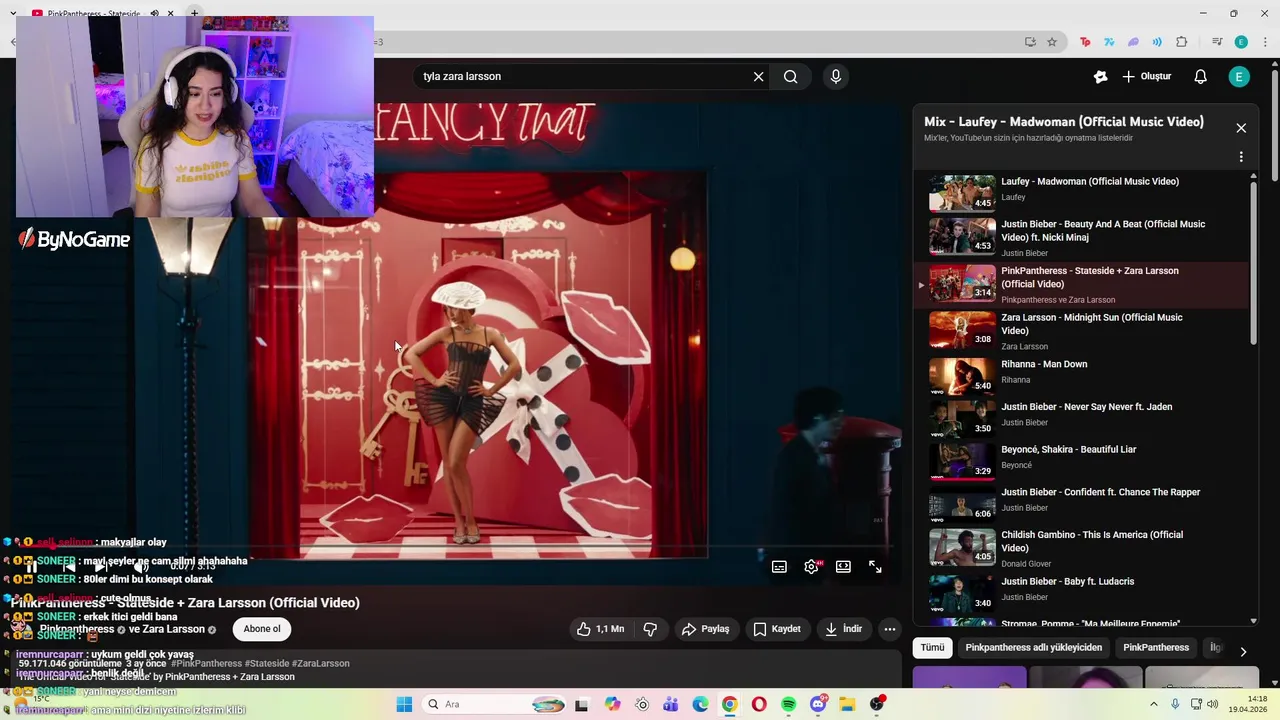Click the YouTube search magnifier button
The width and height of the screenshot is (1280, 720).
[x=791, y=76]
